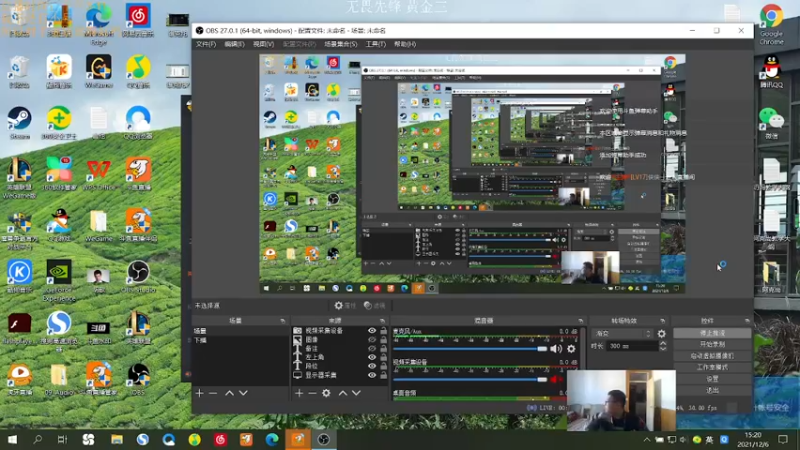Open the 视图(V) menu
The image size is (800, 450).
point(263,44)
